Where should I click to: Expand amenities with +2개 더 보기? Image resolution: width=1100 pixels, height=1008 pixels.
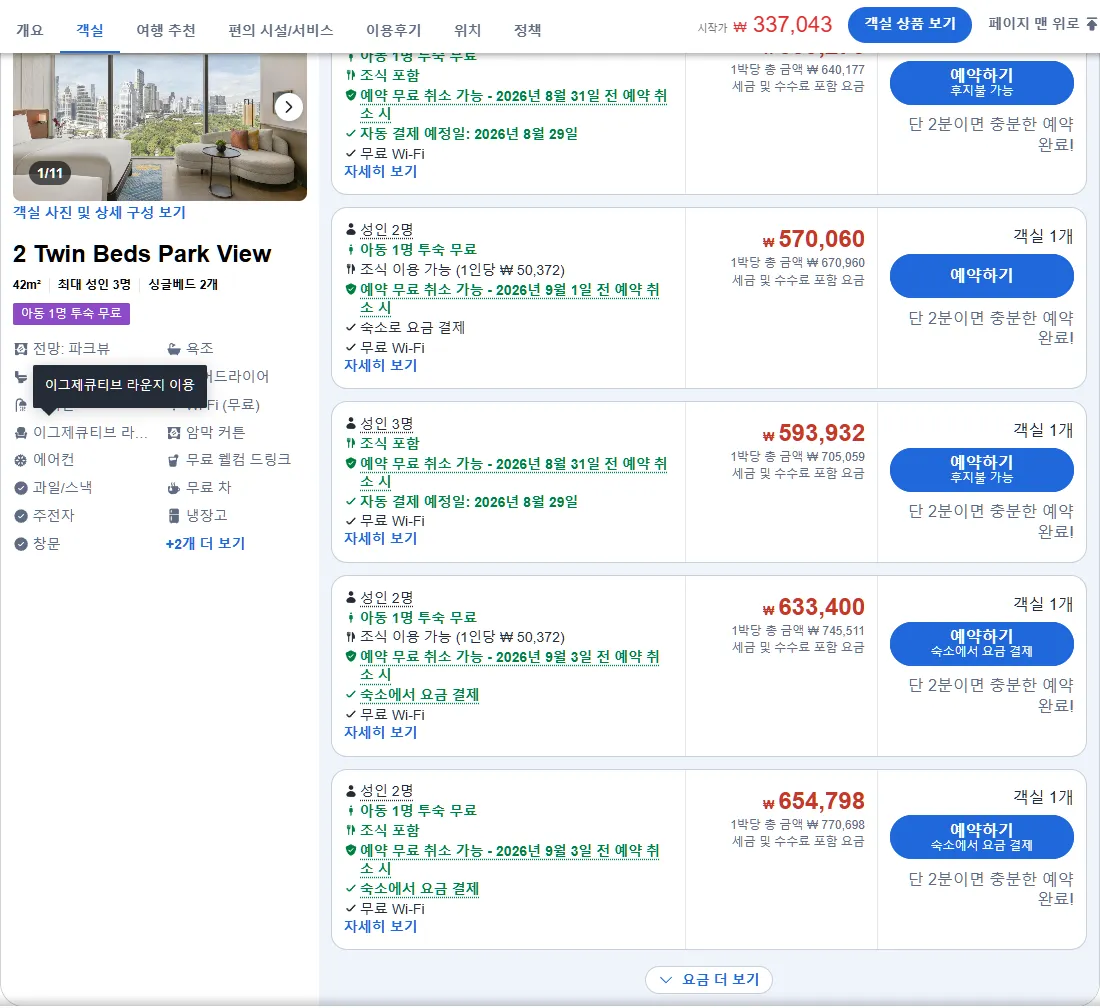(205, 544)
